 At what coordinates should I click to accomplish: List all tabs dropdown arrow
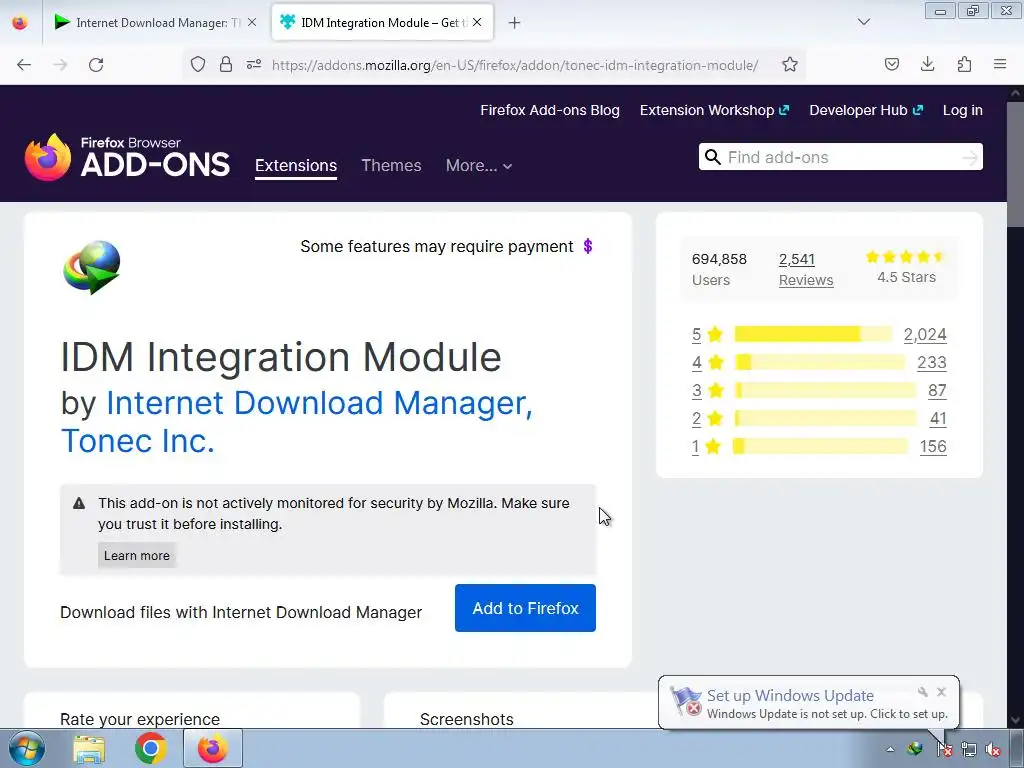point(863,22)
